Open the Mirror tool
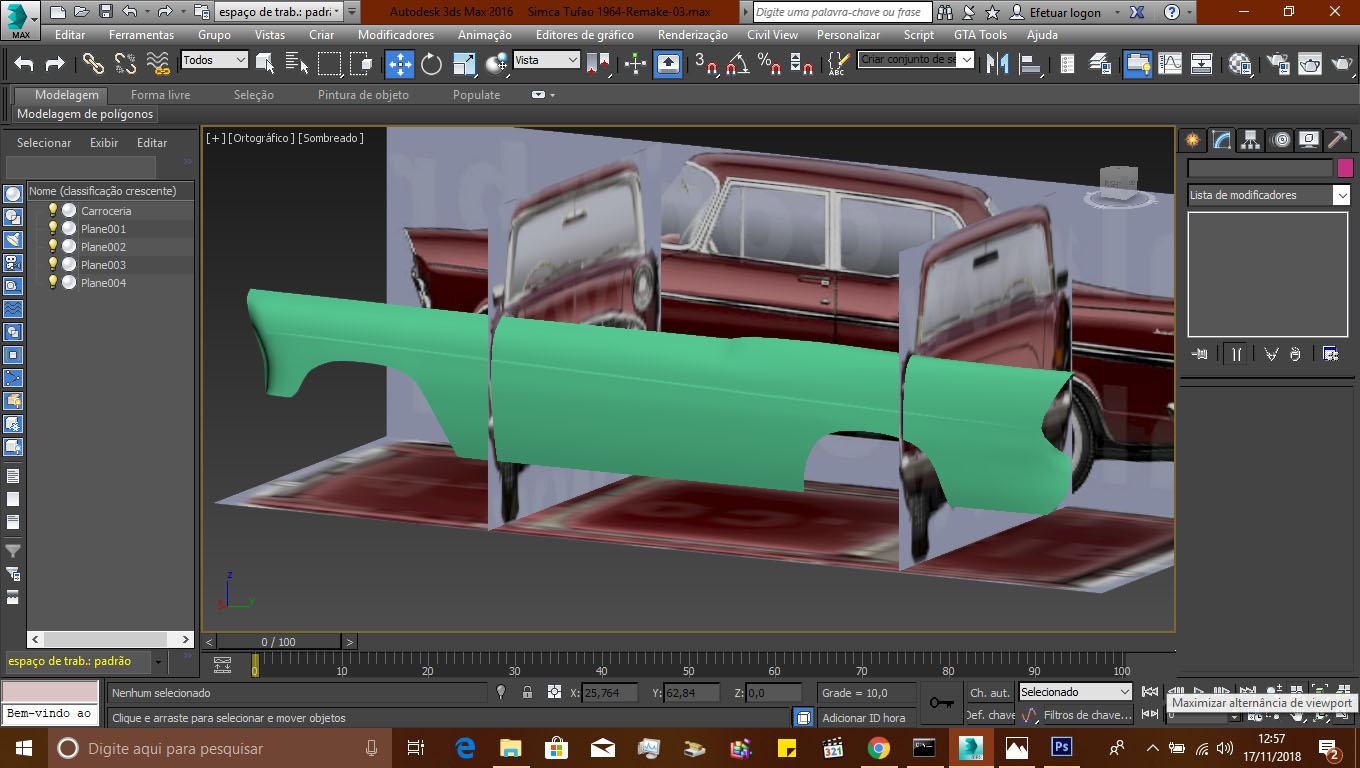 coord(997,64)
